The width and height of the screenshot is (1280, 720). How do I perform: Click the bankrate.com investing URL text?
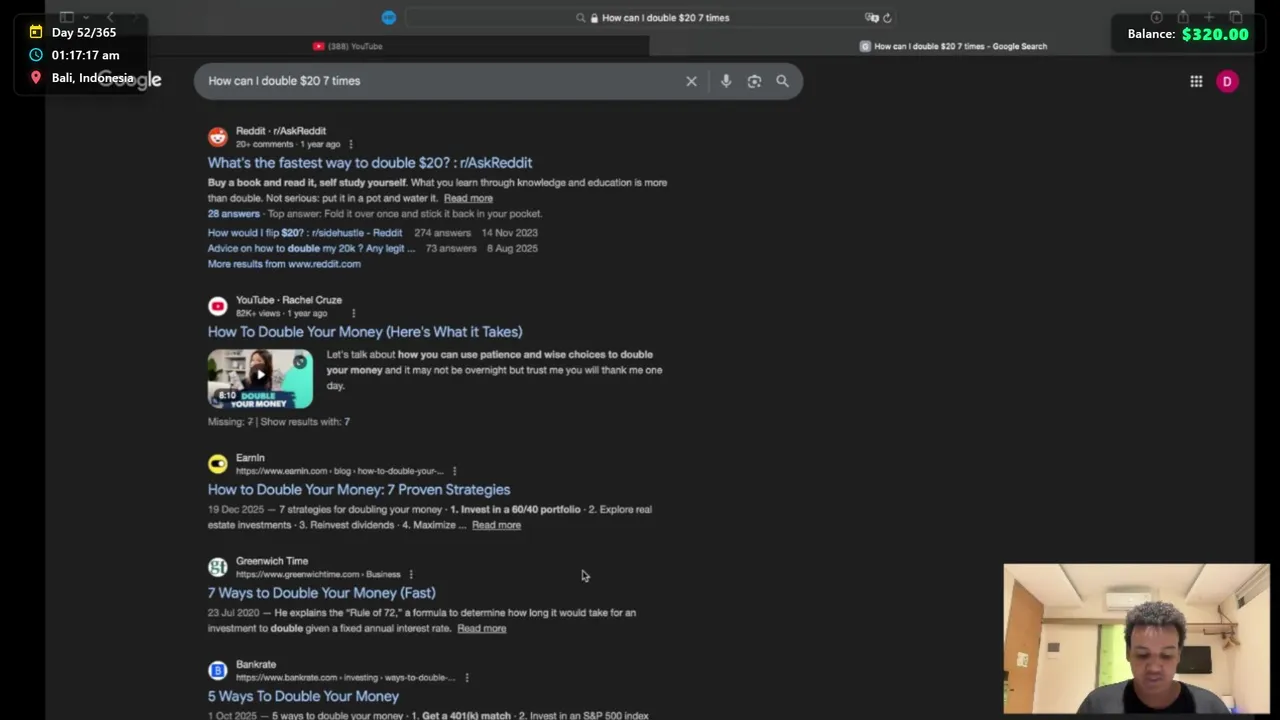click(346, 677)
